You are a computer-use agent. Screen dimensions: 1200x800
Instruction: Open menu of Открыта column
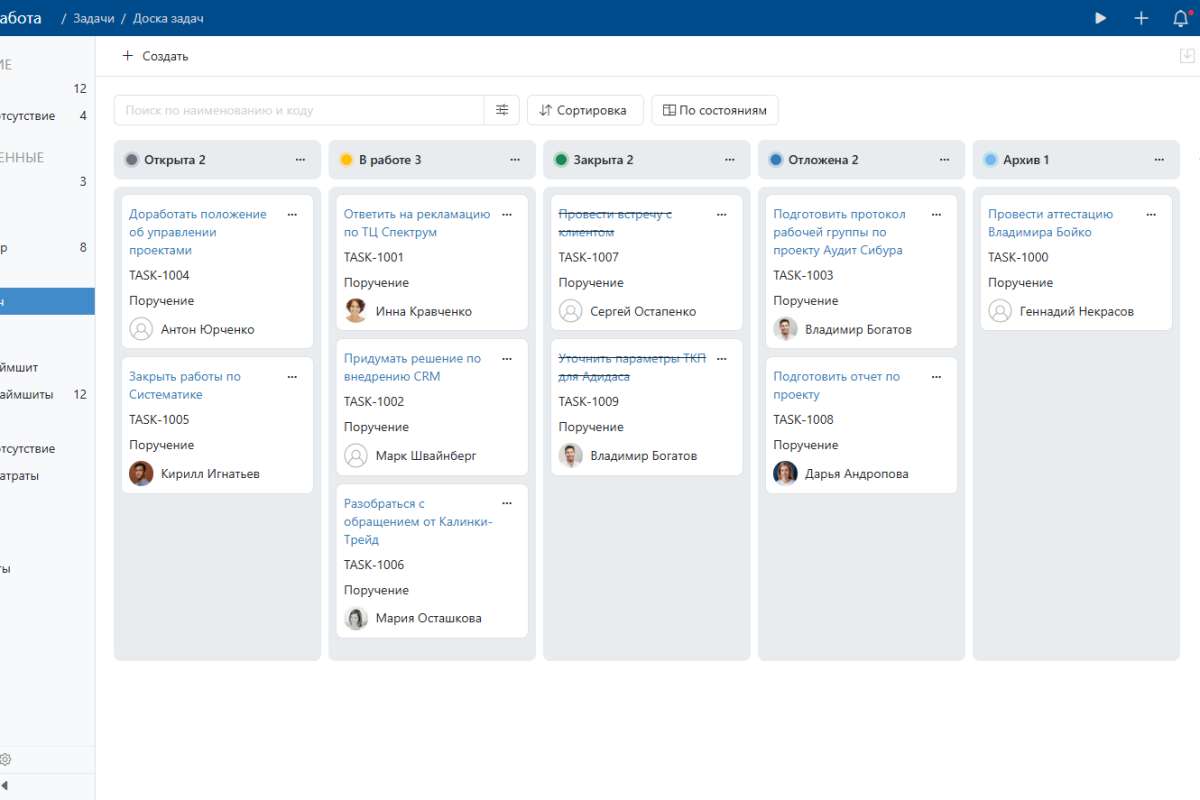(300, 159)
